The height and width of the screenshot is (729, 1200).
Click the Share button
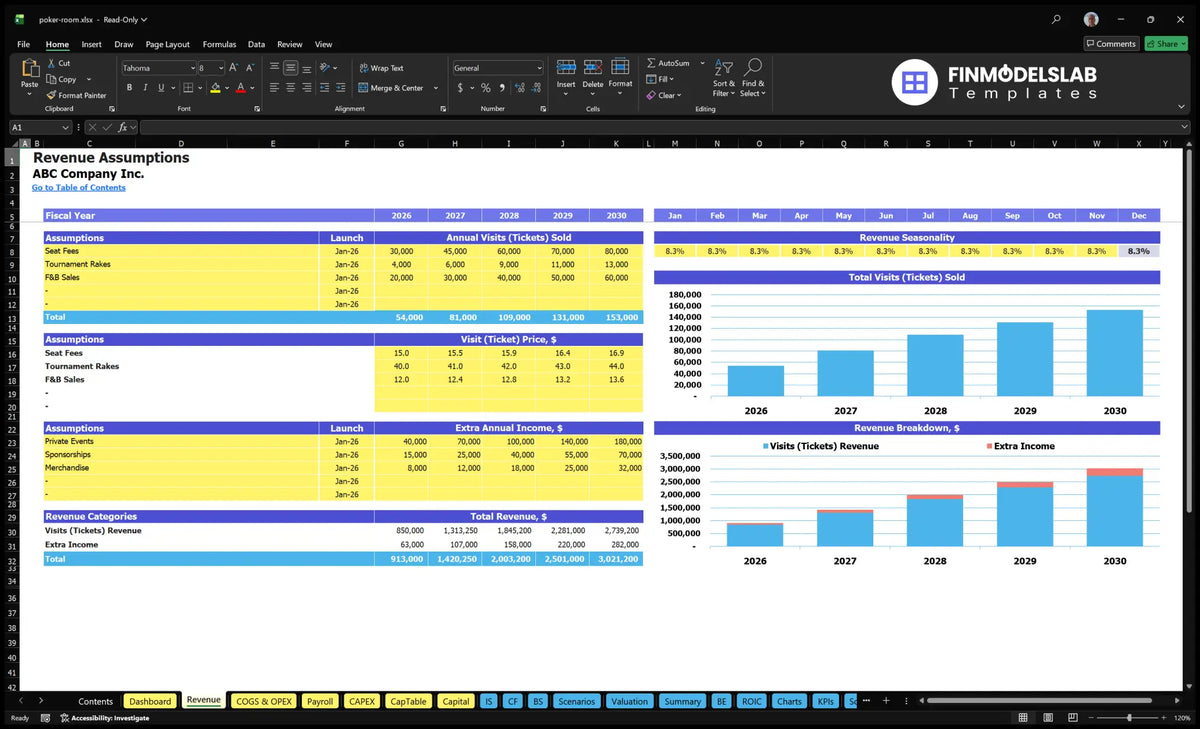point(1166,44)
